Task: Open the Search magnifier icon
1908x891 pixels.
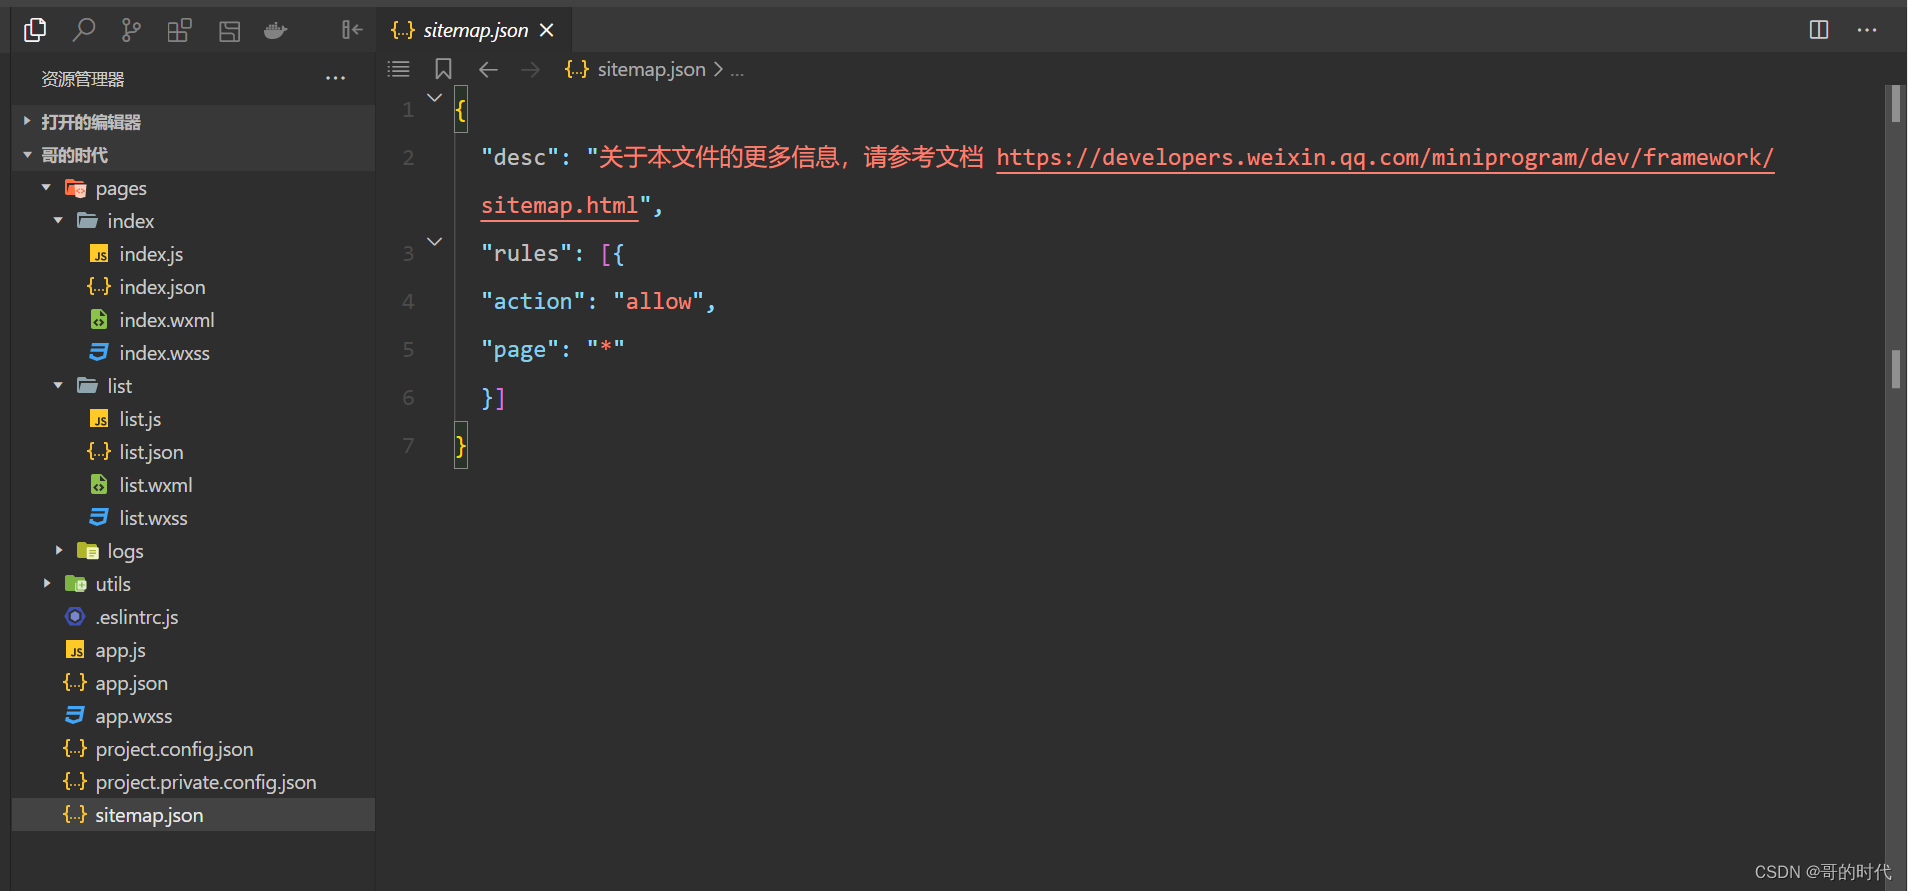Action: (84, 30)
